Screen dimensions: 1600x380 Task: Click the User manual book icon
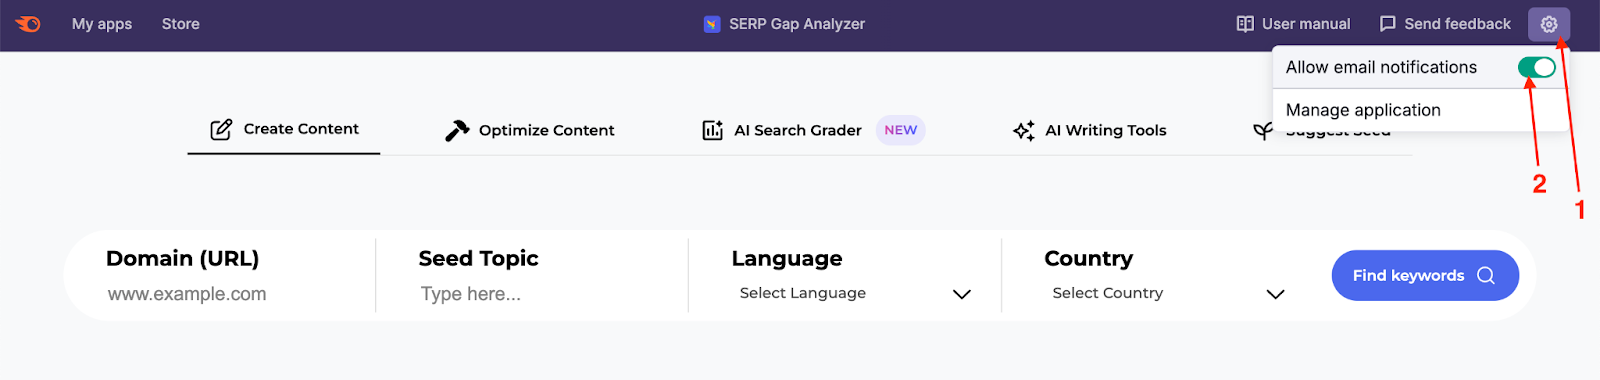tap(1245, 24)
